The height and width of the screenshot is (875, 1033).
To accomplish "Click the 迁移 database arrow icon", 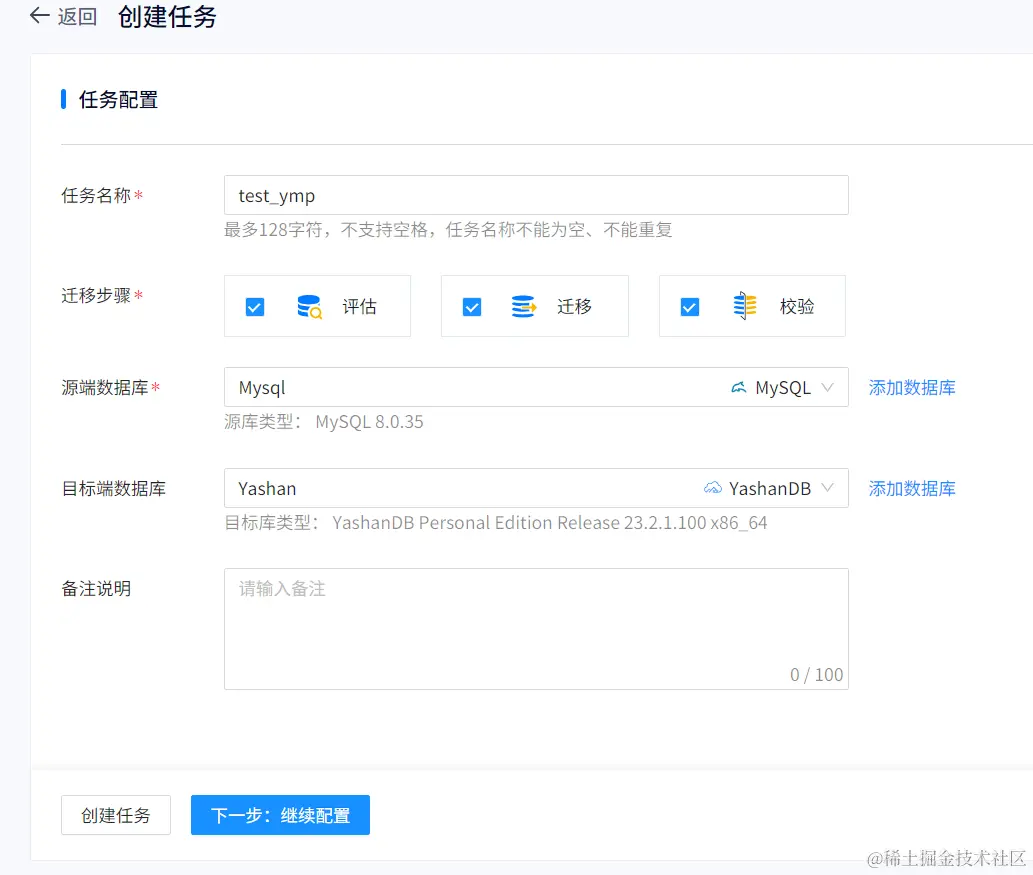I will [x=524, y=307].
